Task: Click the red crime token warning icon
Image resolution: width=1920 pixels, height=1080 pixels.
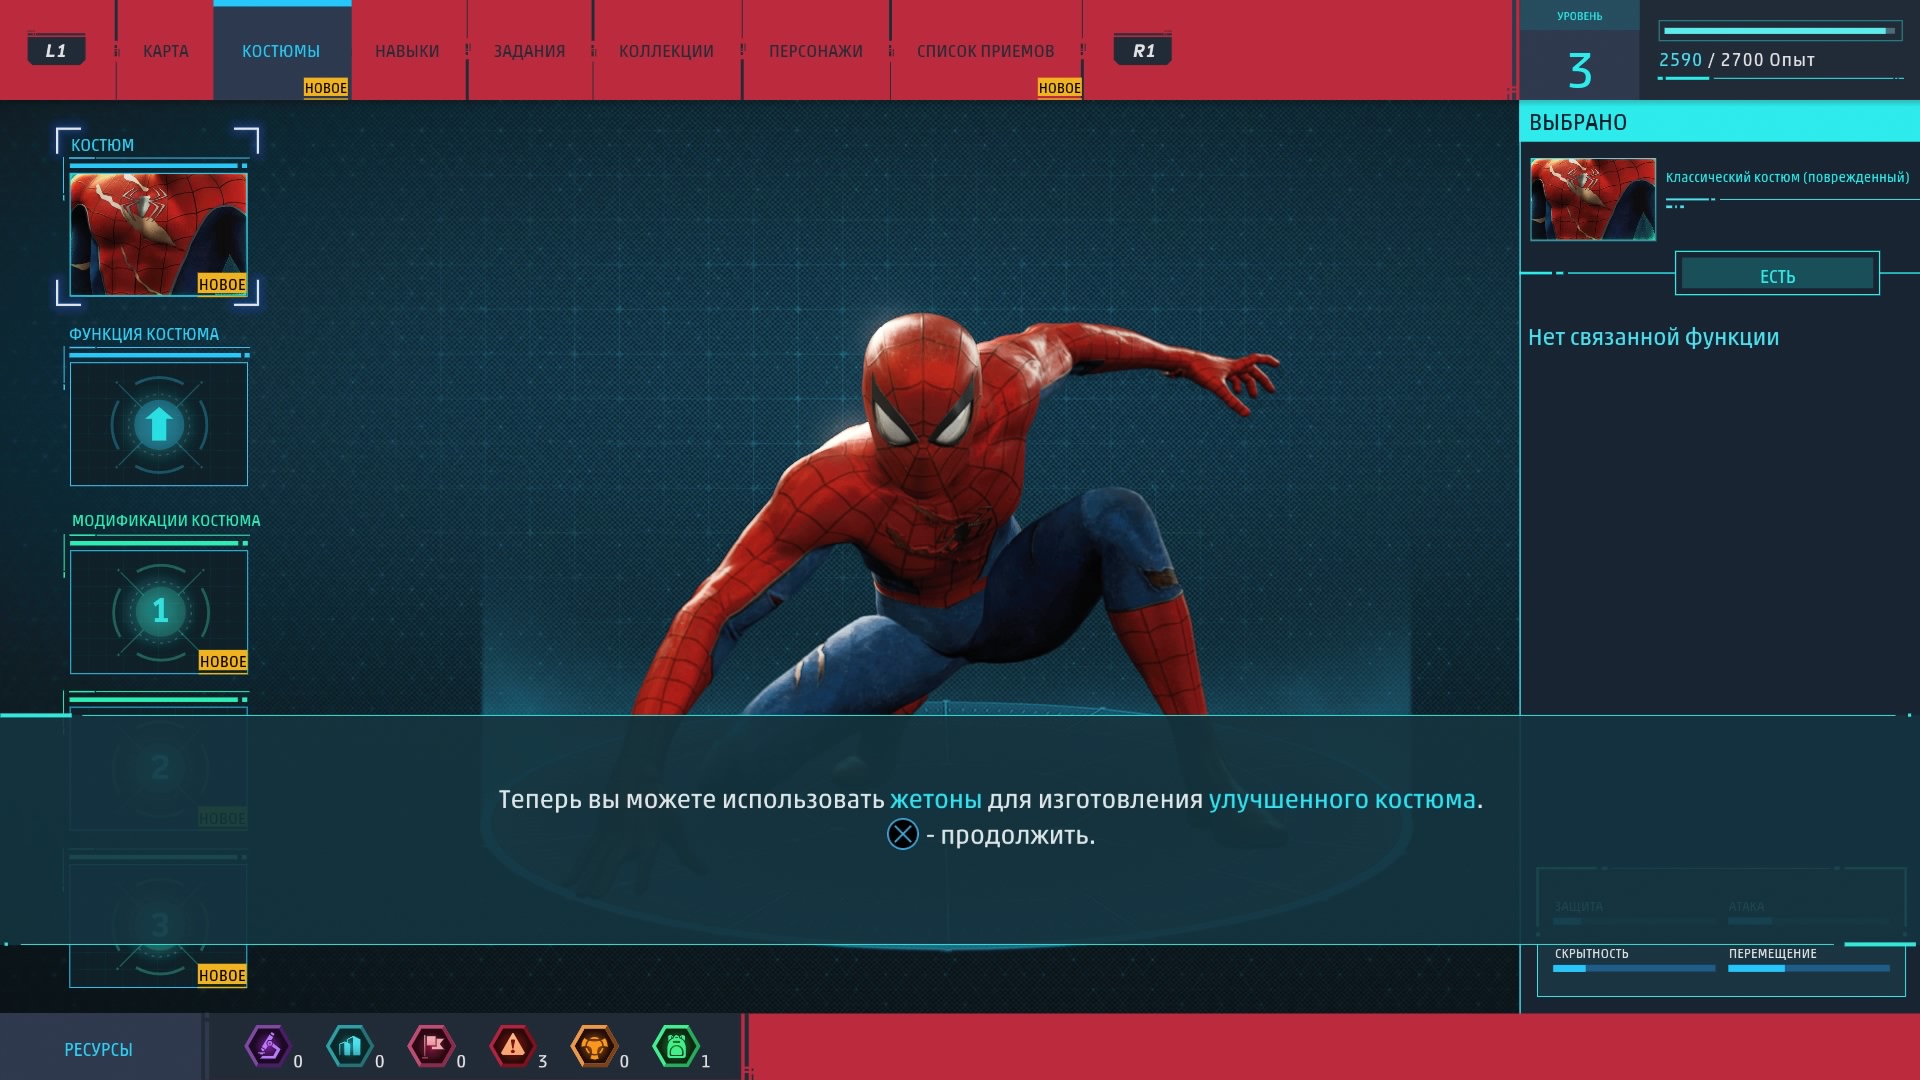Action: 512,1047
